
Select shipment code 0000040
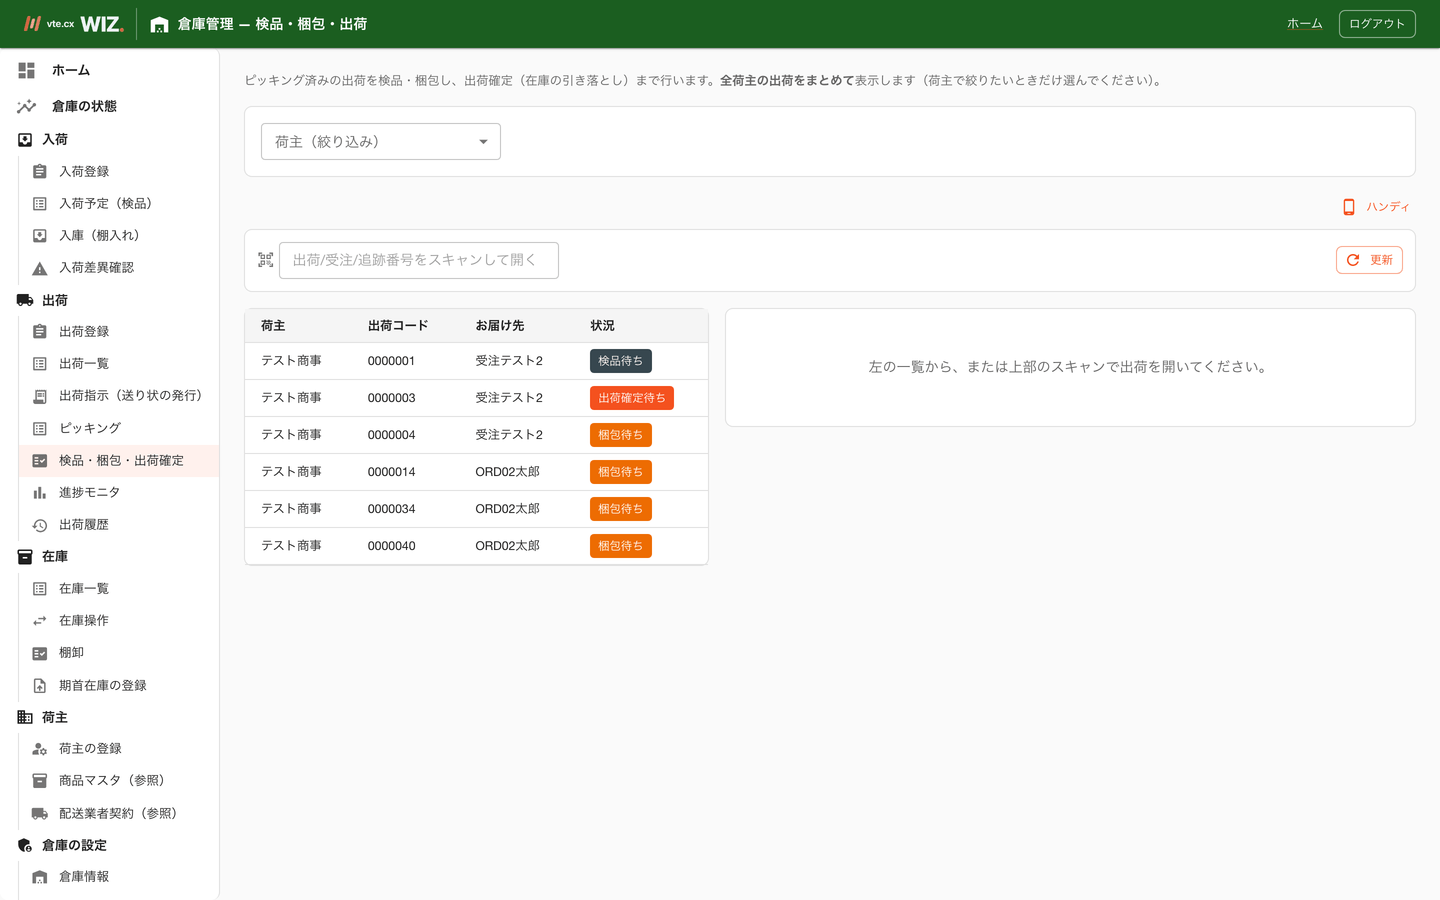[391, 546]
